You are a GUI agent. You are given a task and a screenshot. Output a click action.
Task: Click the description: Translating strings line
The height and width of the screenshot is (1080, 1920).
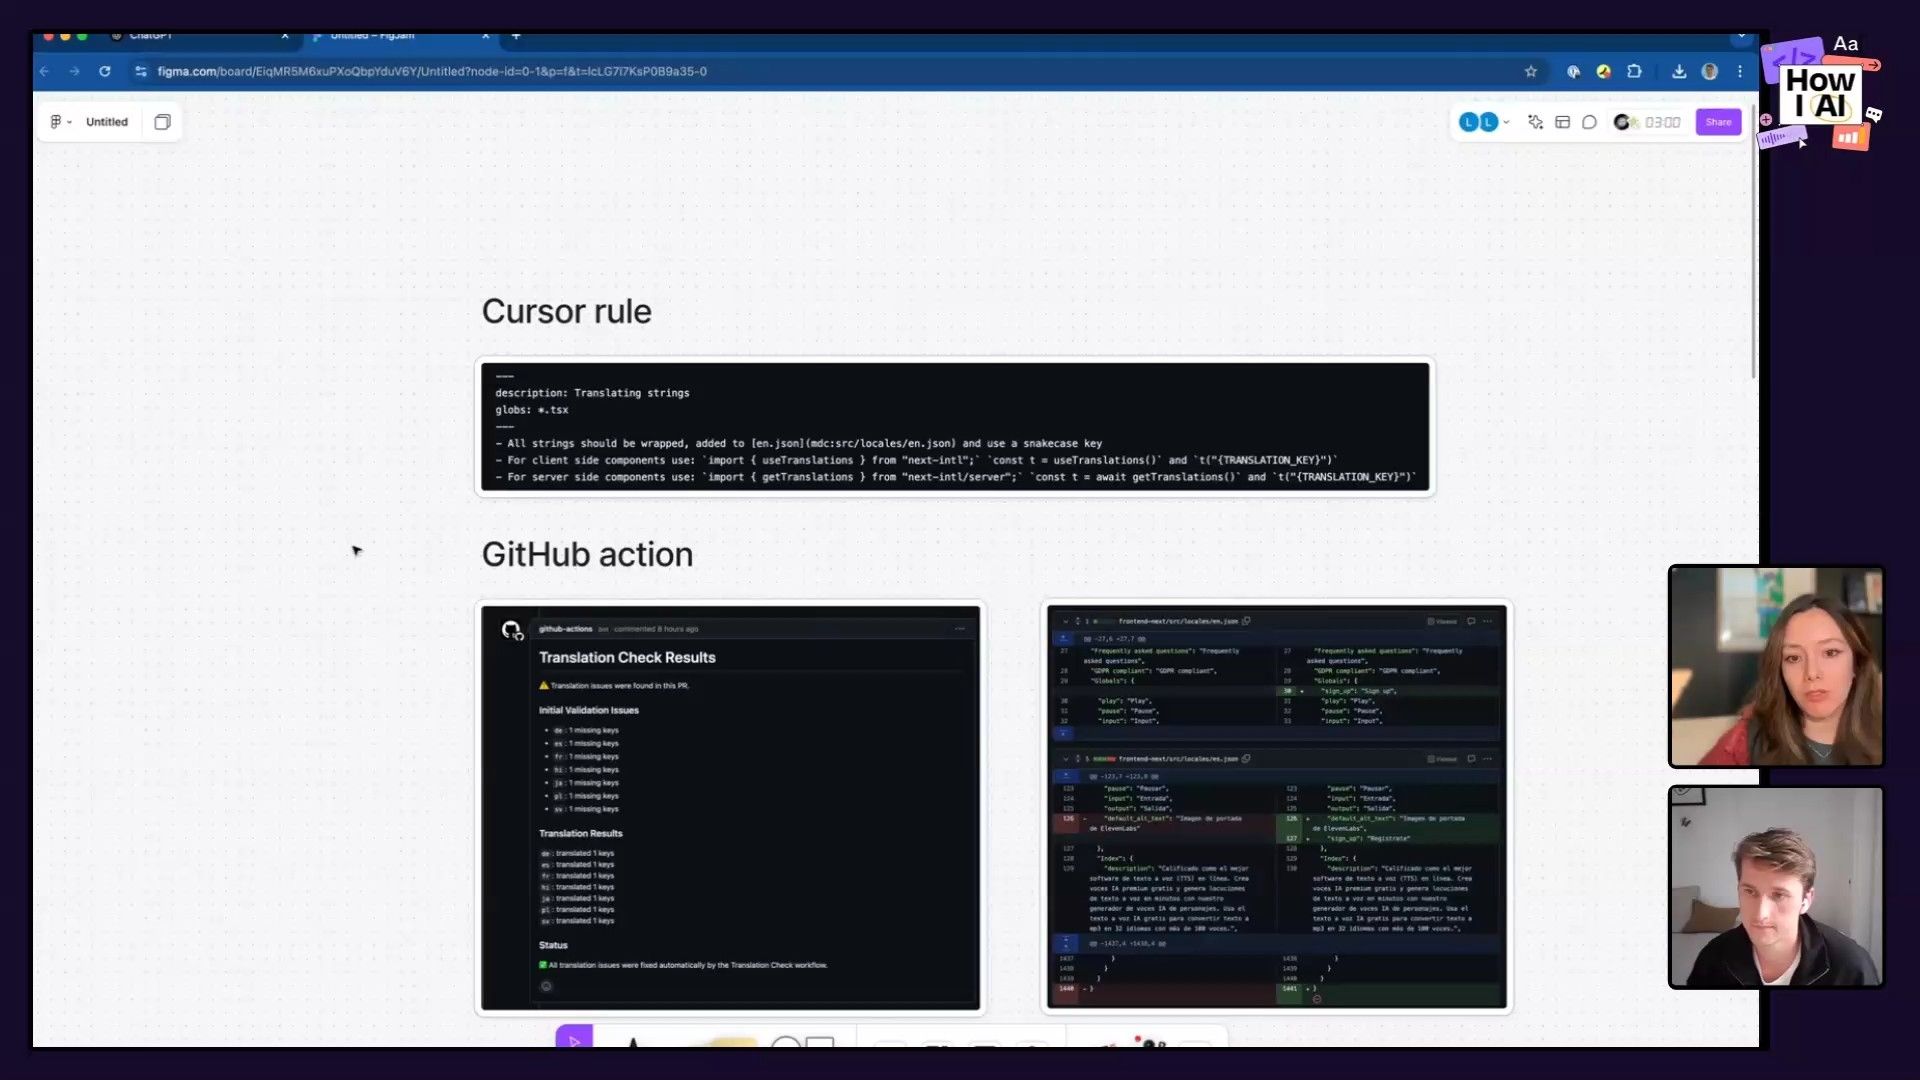pyautogui.click(x=592, y=393)
